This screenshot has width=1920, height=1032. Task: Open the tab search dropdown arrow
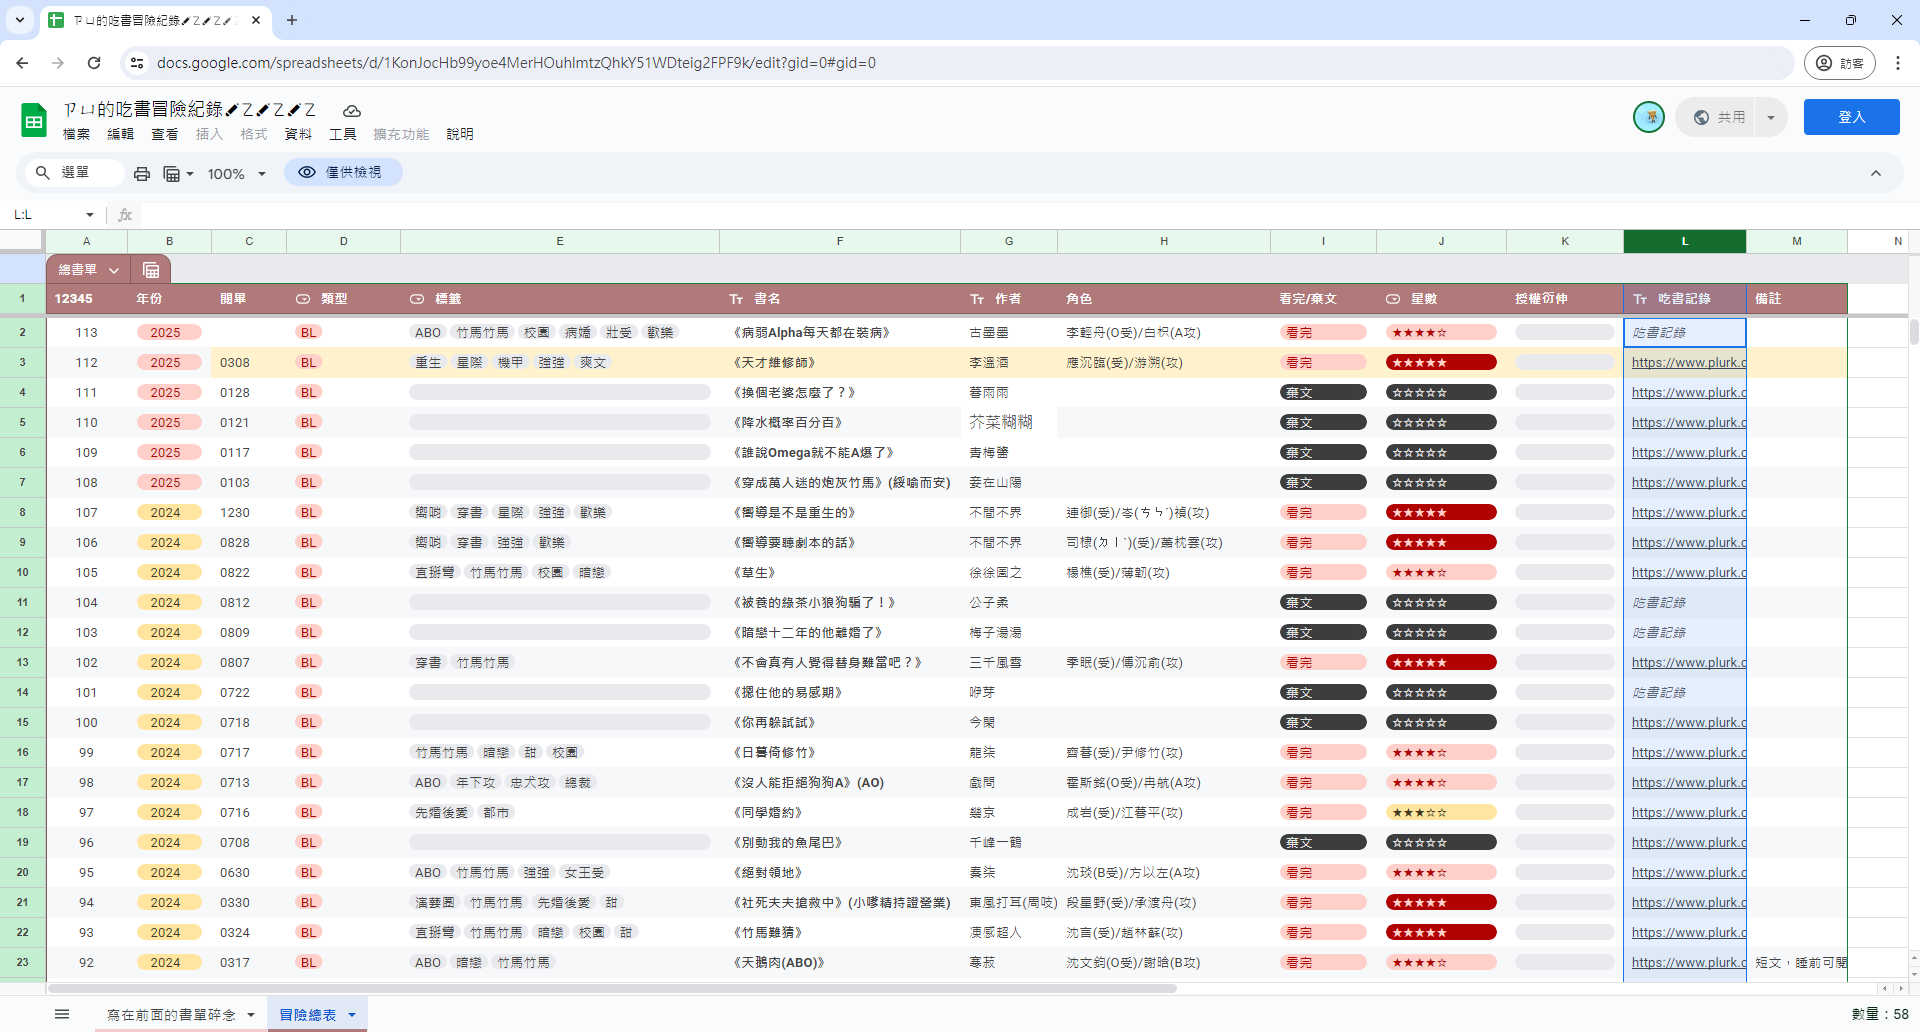pos(19,20)
